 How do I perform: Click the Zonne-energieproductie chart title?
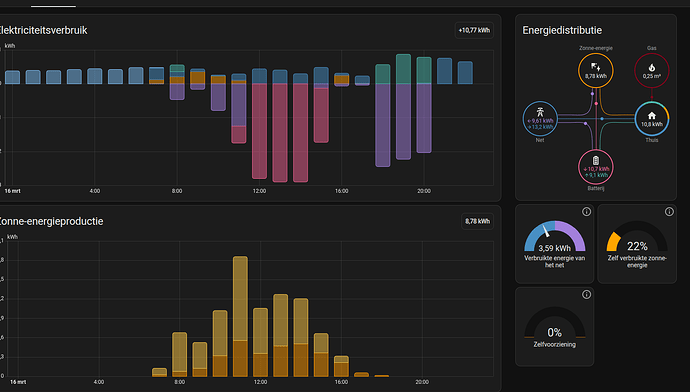coord(51,221)
